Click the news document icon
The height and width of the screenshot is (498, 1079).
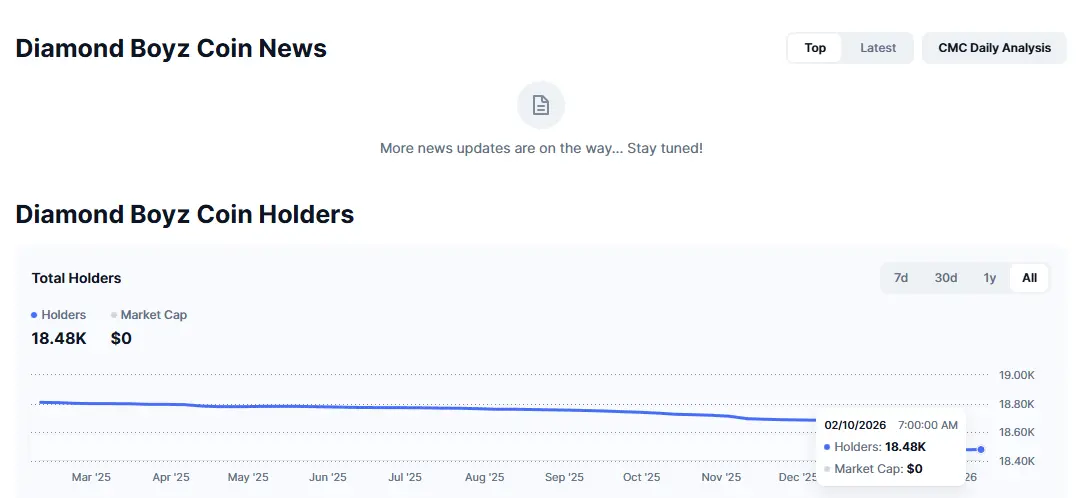tap(541, 106)
